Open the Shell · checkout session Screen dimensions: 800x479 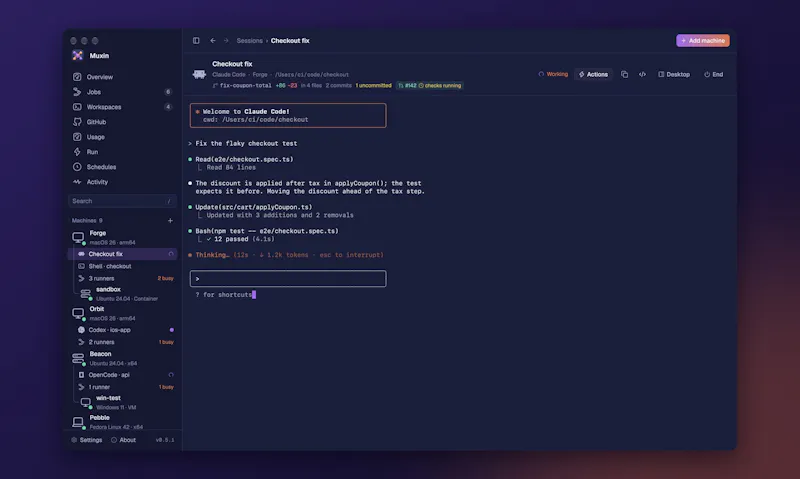122,266
